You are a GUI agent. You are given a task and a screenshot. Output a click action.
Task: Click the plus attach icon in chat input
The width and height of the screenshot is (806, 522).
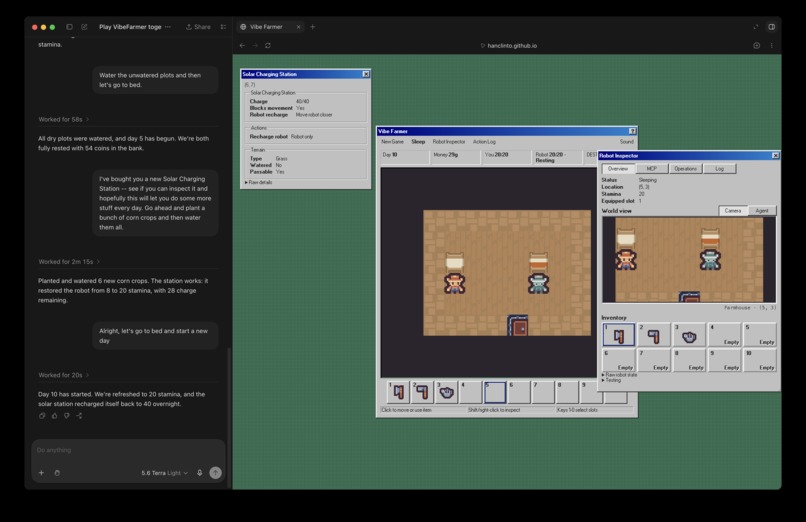(42, 473)
